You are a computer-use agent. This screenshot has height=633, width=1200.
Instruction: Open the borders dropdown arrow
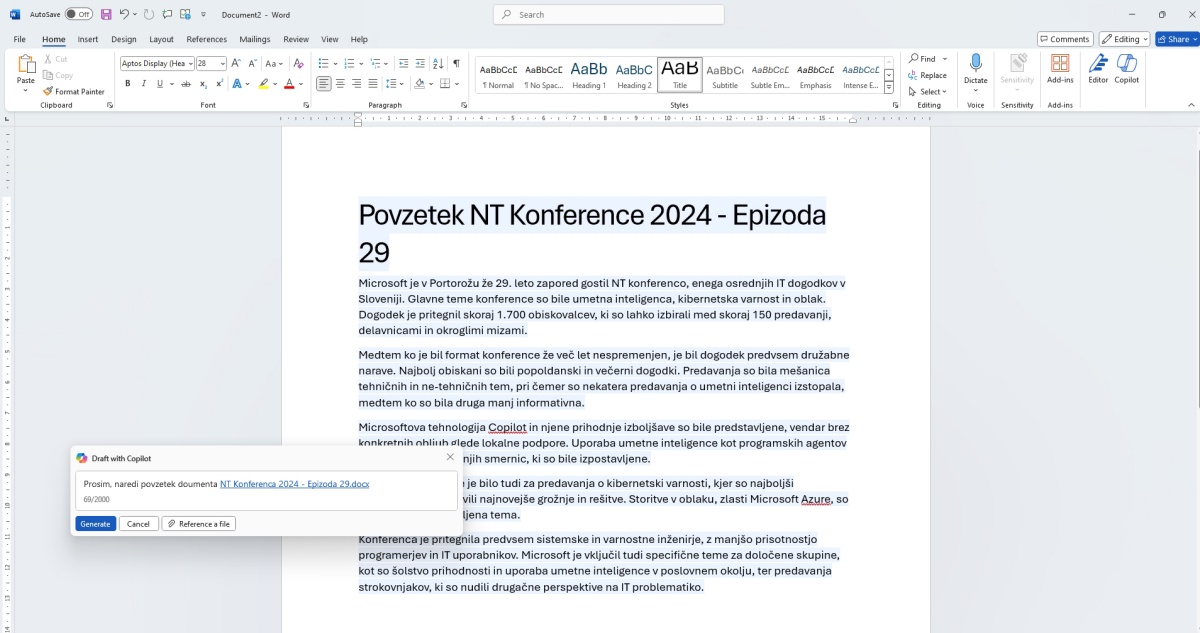(457, 84)
